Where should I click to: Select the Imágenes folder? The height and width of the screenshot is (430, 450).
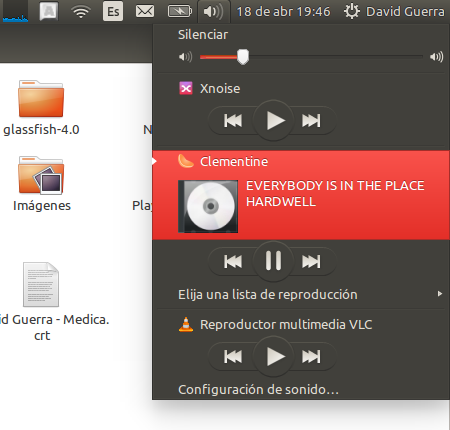[x=42, y=184]
